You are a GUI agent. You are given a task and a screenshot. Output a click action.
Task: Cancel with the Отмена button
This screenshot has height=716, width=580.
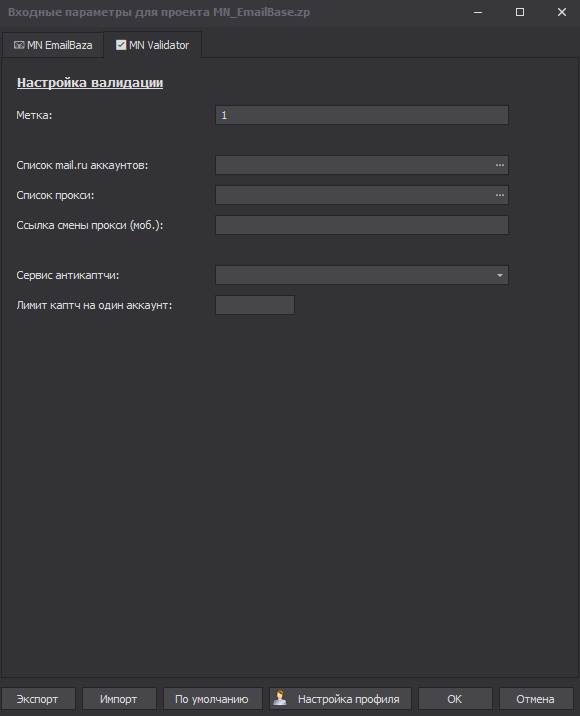coord(536,699)
